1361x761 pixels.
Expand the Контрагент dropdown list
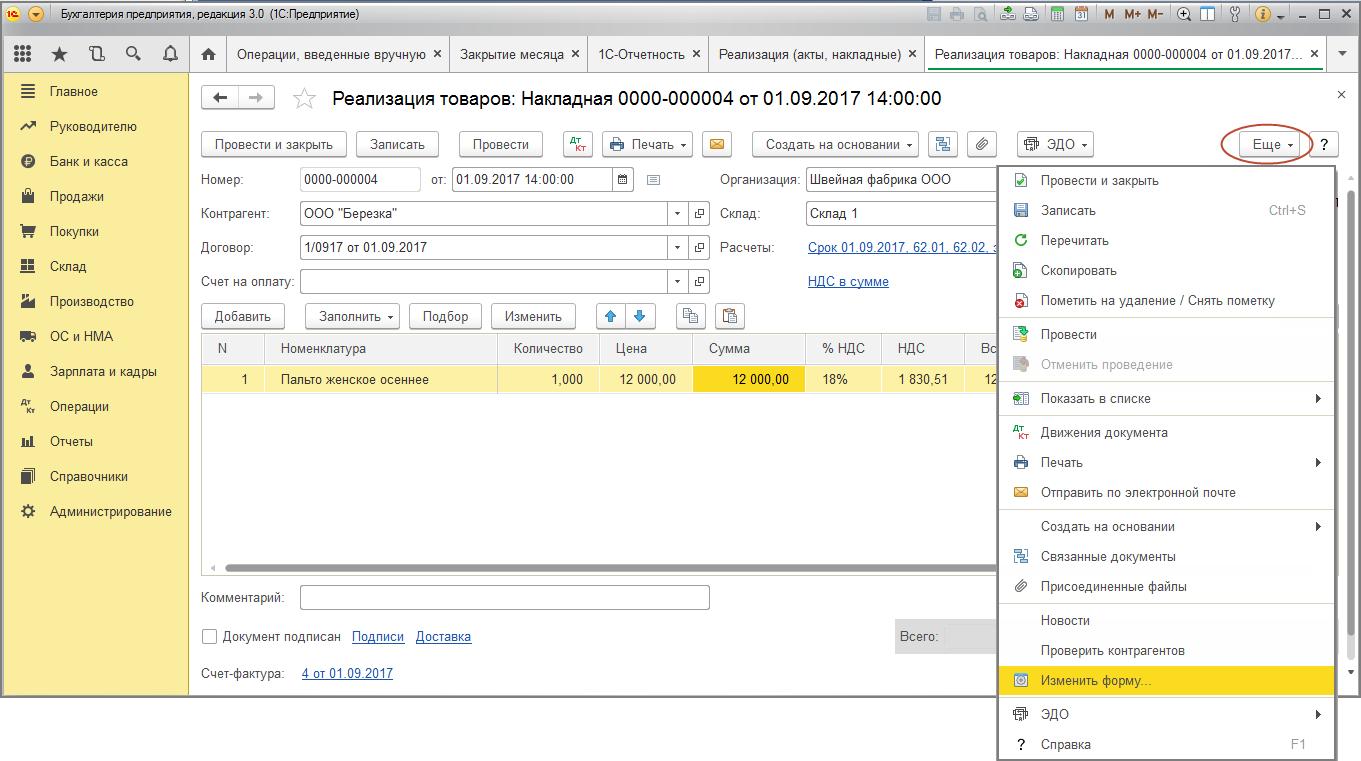pos(677,214)
